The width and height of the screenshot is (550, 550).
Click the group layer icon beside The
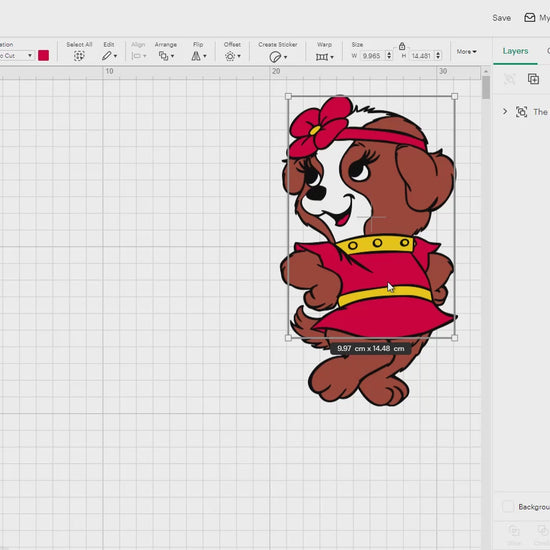pyautogui.click(x=521, y=112)
